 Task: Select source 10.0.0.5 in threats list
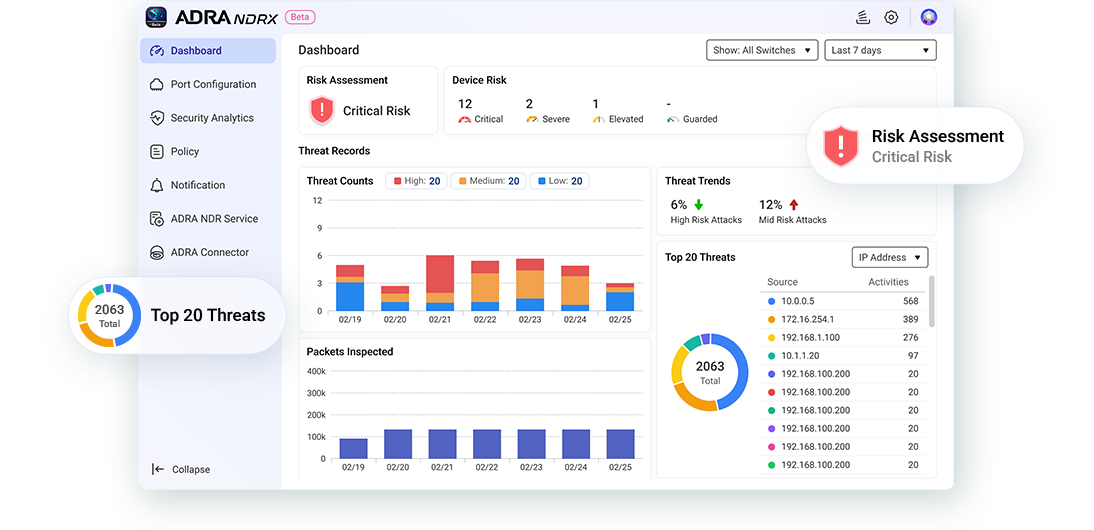point(798,301)
